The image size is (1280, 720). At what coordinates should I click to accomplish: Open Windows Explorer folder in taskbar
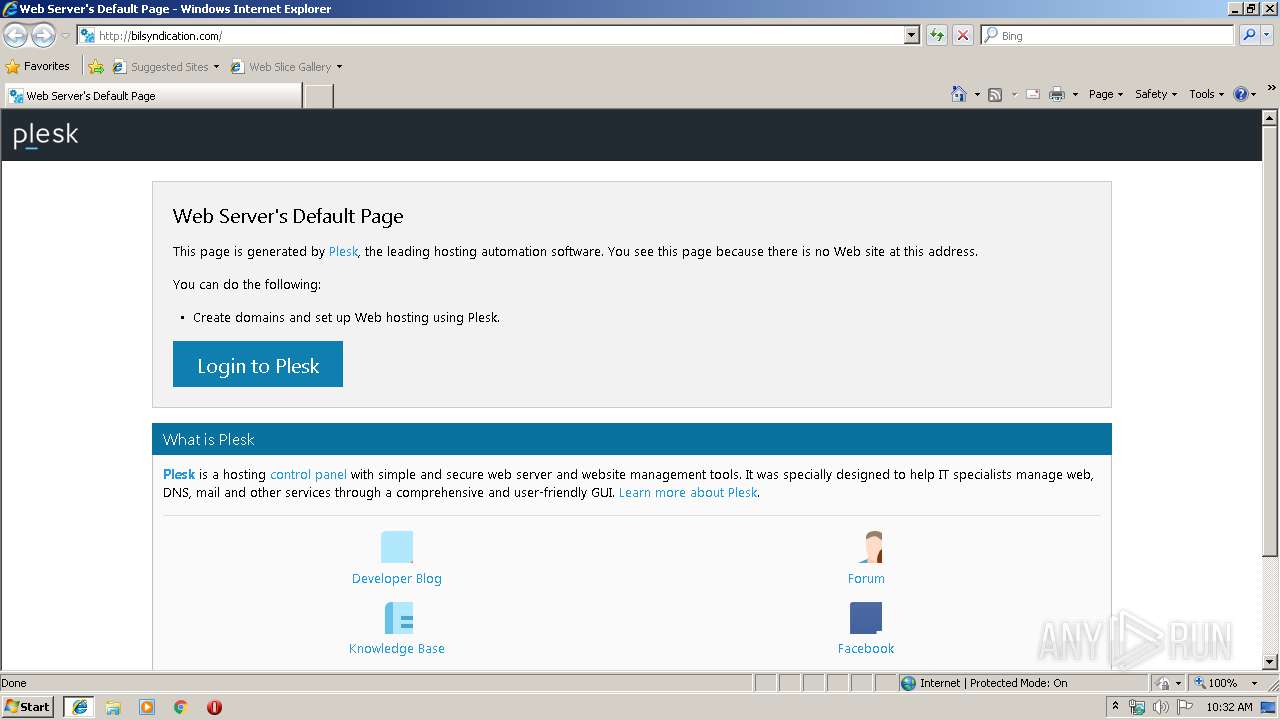[x=113, y=707]
